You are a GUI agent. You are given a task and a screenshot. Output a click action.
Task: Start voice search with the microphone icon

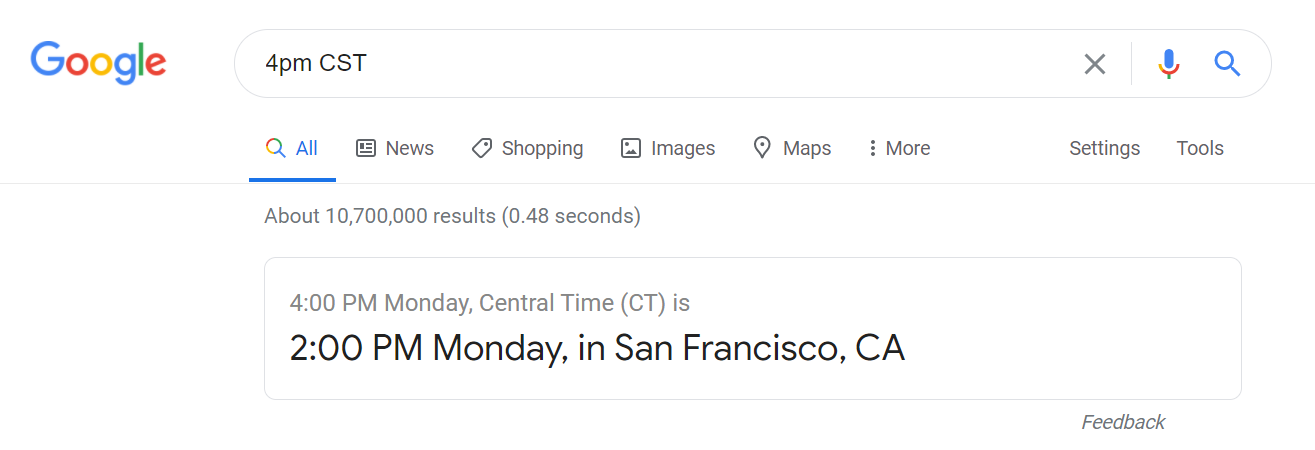coord(1168,64)
